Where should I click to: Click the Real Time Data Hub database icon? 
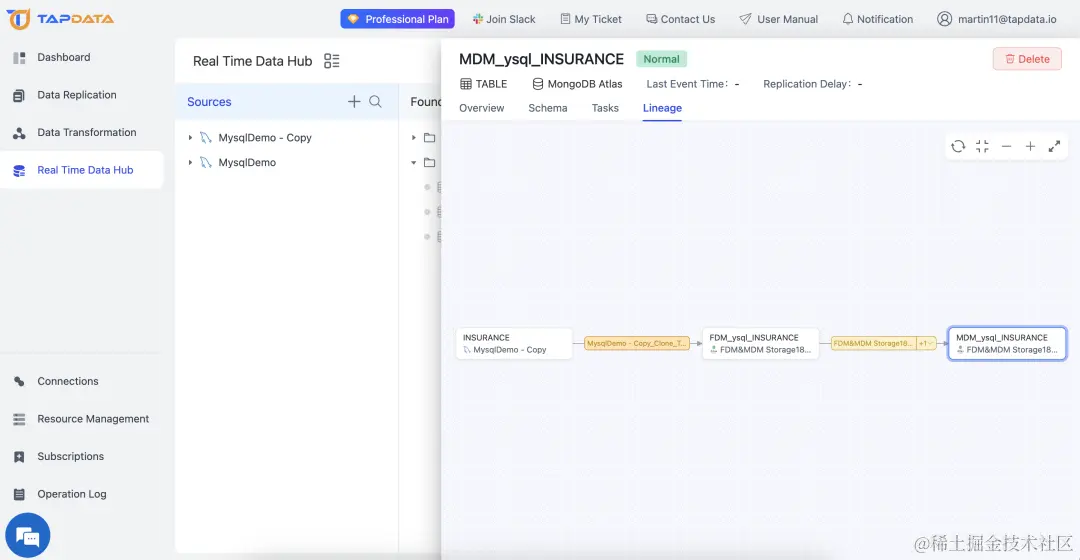pyautogui.click(x=19, y=171)
